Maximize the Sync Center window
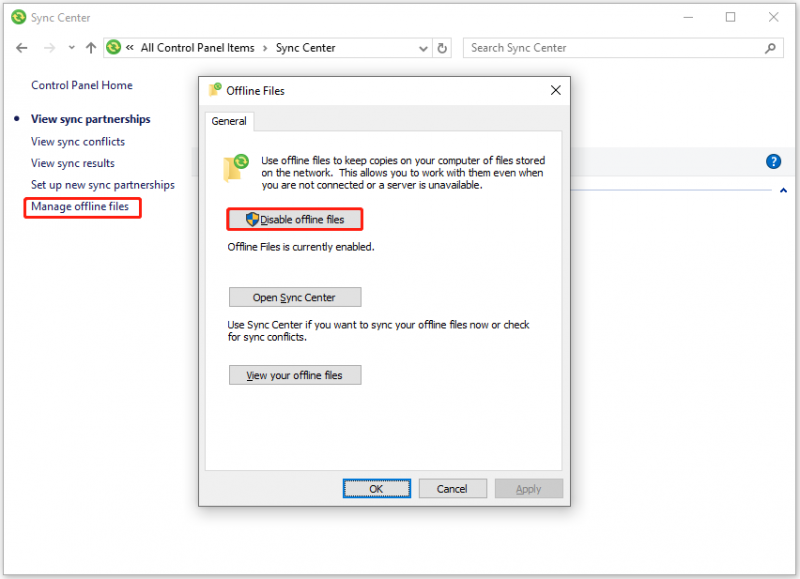Screen dimensions: 800x579 [731, 17]
